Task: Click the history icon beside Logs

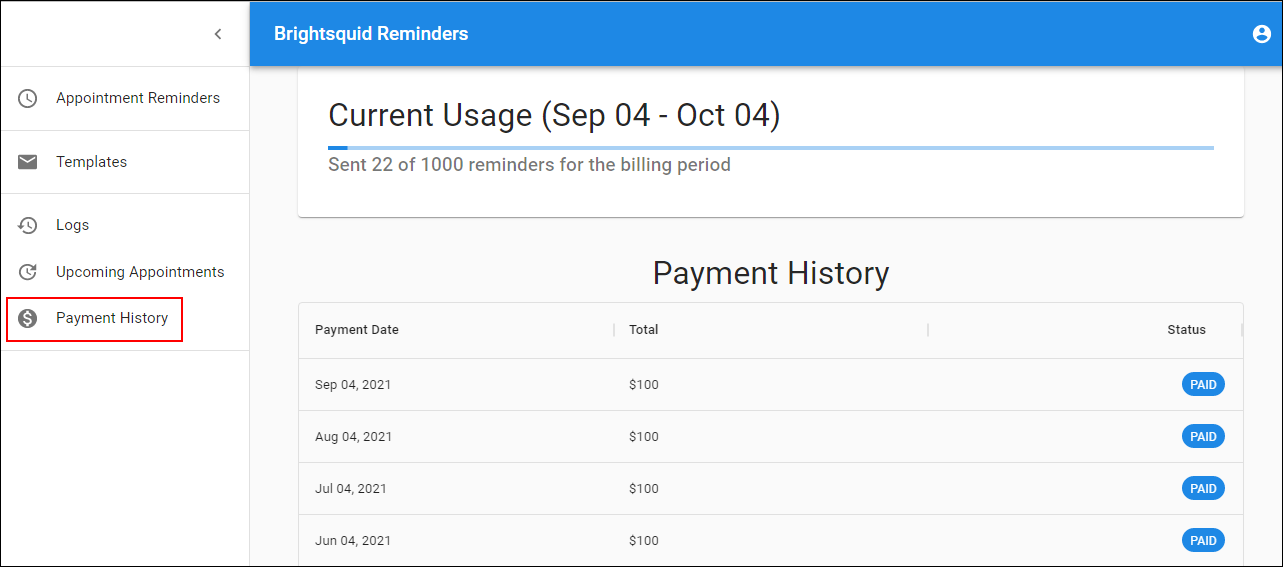Action: (x=28, y=225)
